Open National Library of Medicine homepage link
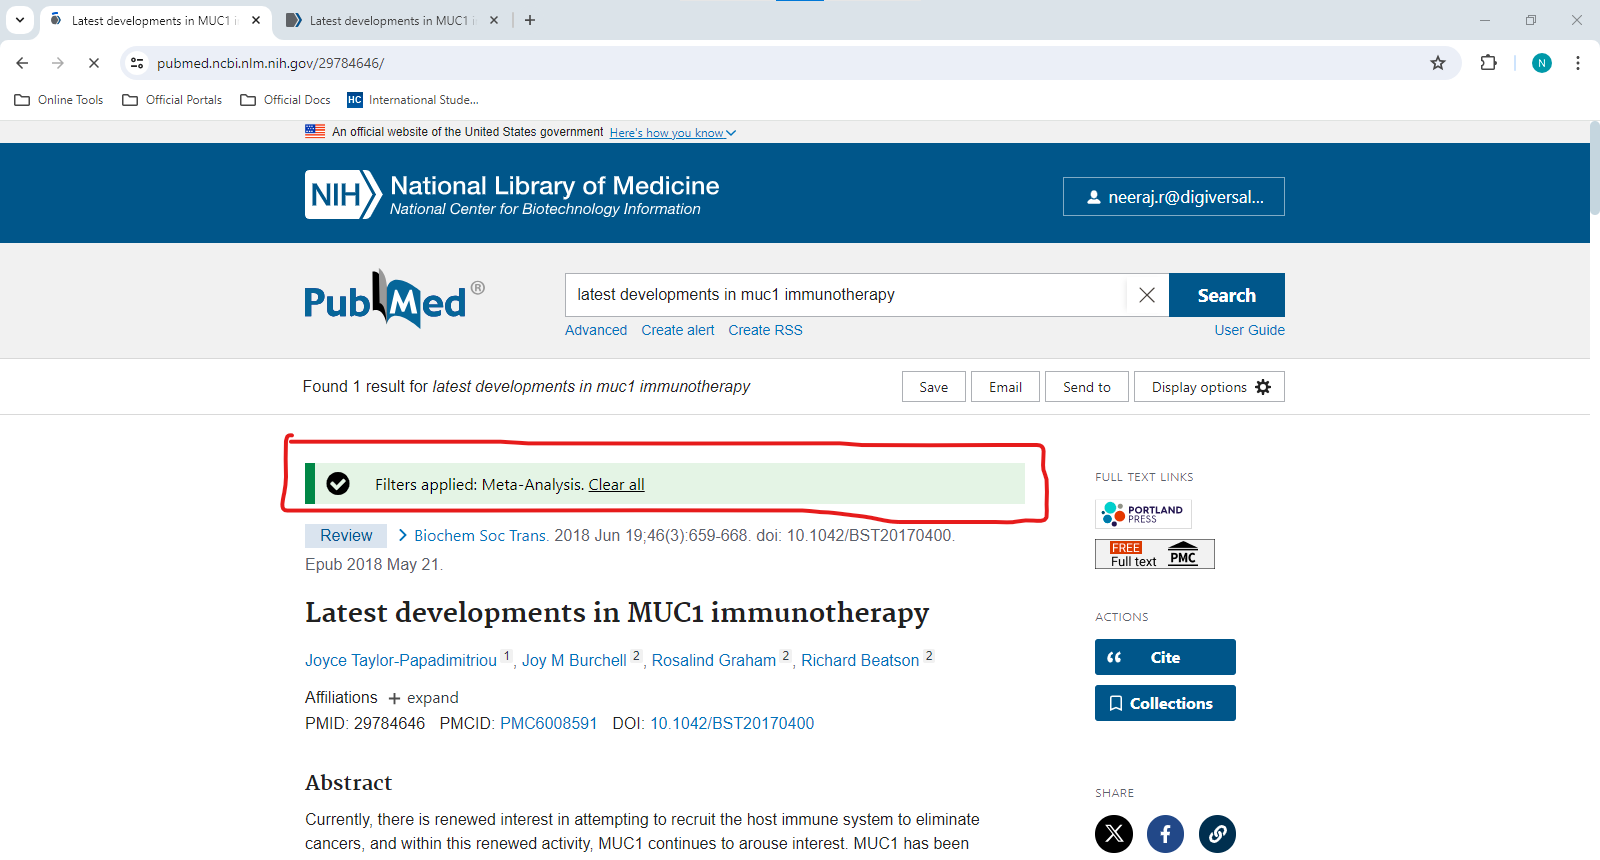1600x860 pixels. click(554, 186)
